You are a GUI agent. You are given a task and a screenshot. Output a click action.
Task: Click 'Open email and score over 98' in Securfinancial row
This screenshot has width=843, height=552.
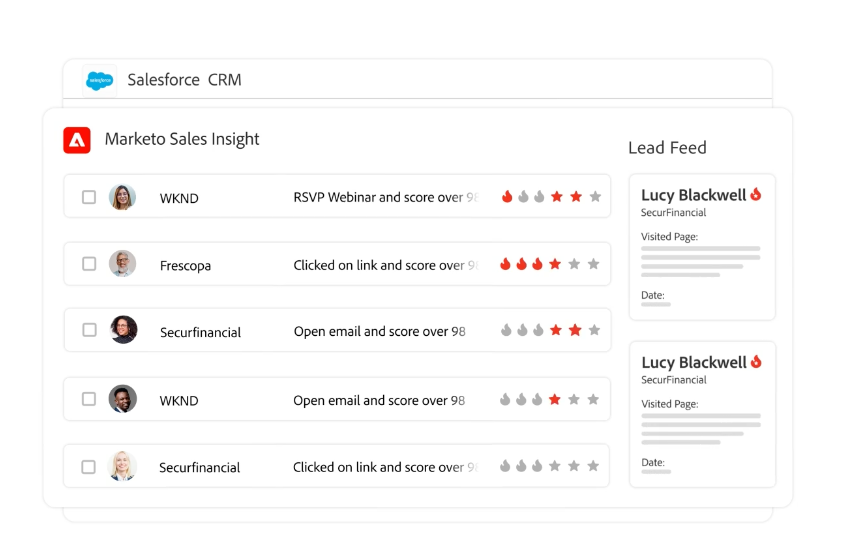380,332
